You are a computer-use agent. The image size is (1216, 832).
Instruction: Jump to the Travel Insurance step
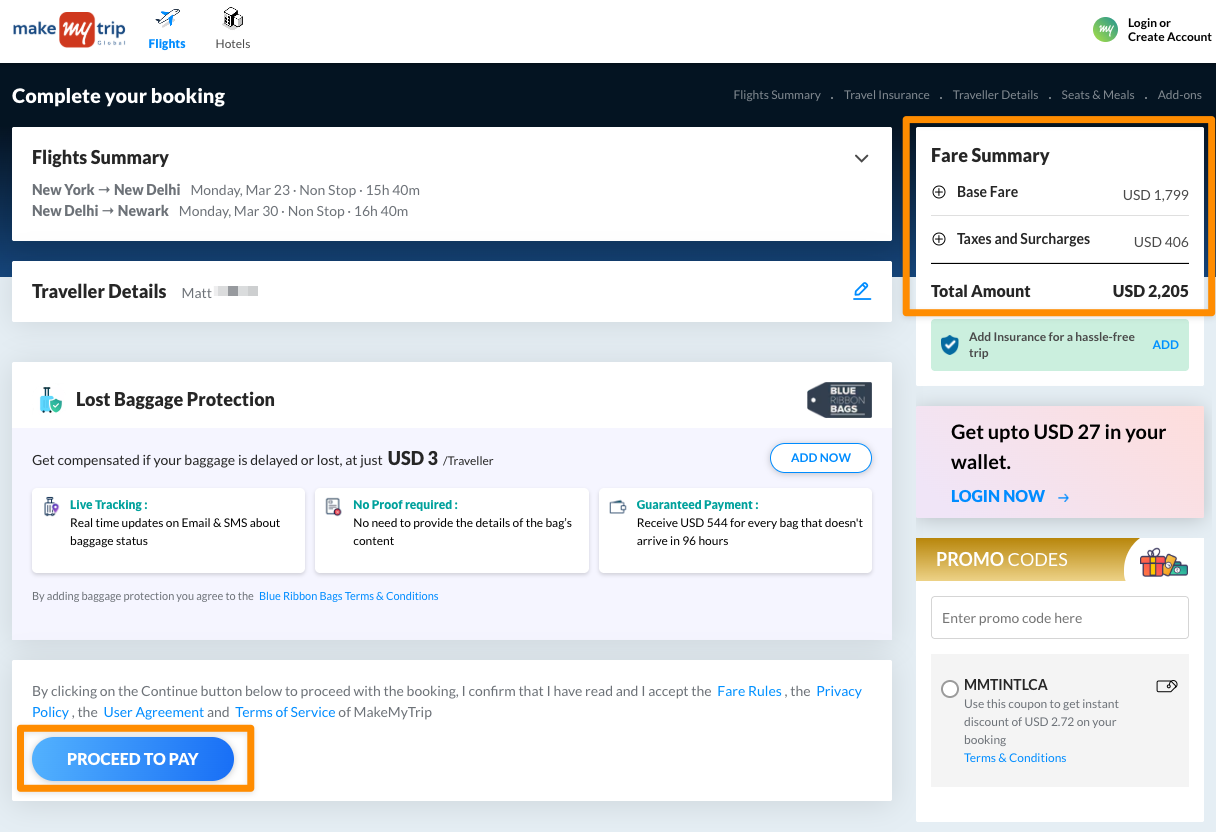[886, 95]
